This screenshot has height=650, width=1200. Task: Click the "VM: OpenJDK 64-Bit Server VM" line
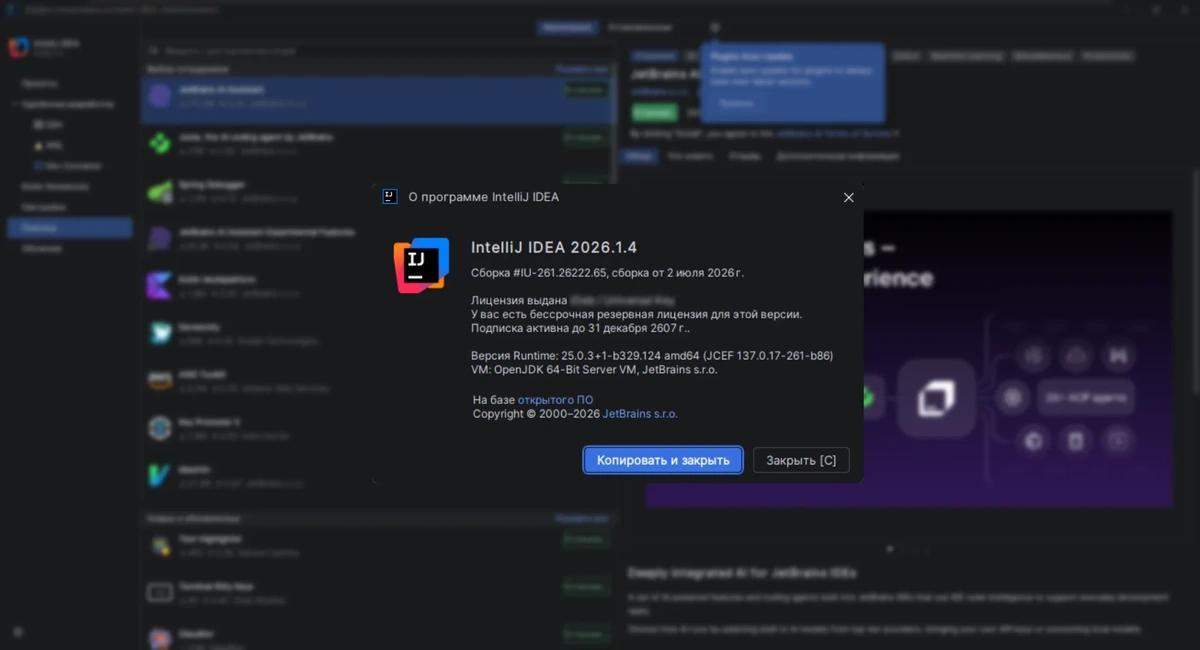[x=594, y=369]
